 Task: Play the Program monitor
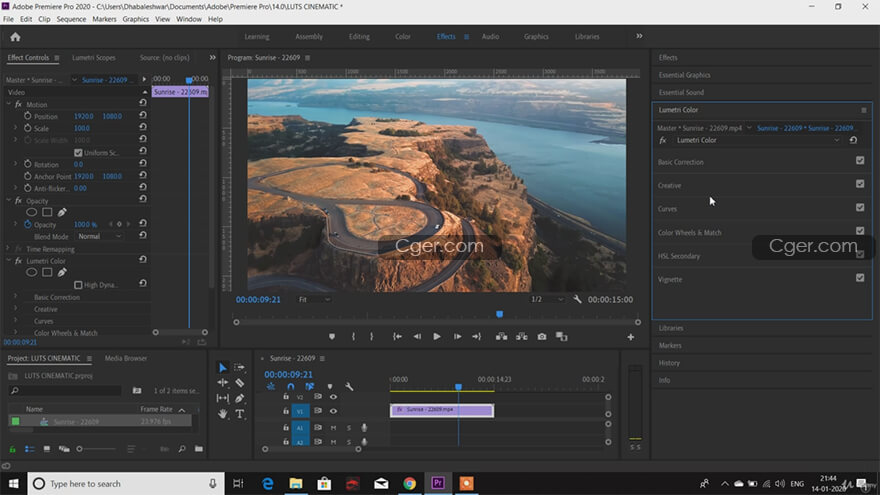coord(437,337)
